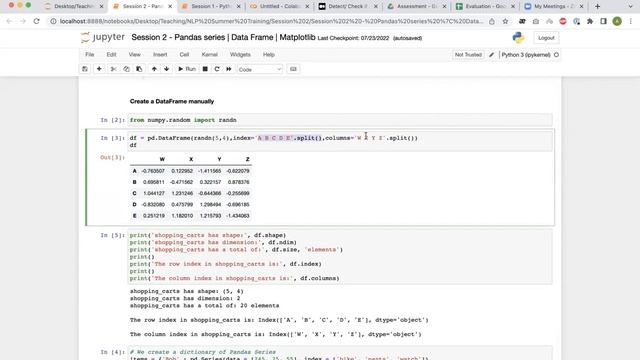This screenshot has width=640, height=360.
Task: Open the View menu
Action: 134,54
